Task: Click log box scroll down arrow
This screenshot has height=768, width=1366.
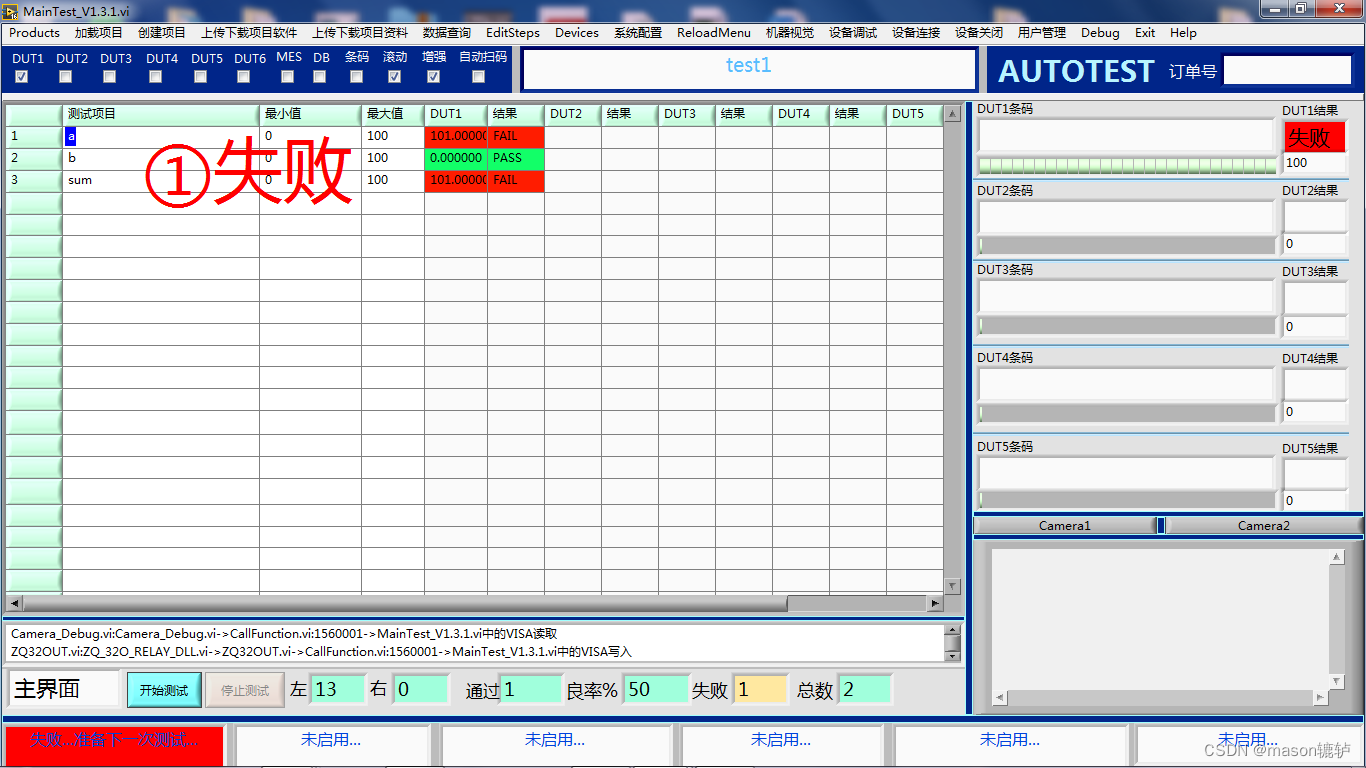Action: pyautogui.click(x=953, y=655)
